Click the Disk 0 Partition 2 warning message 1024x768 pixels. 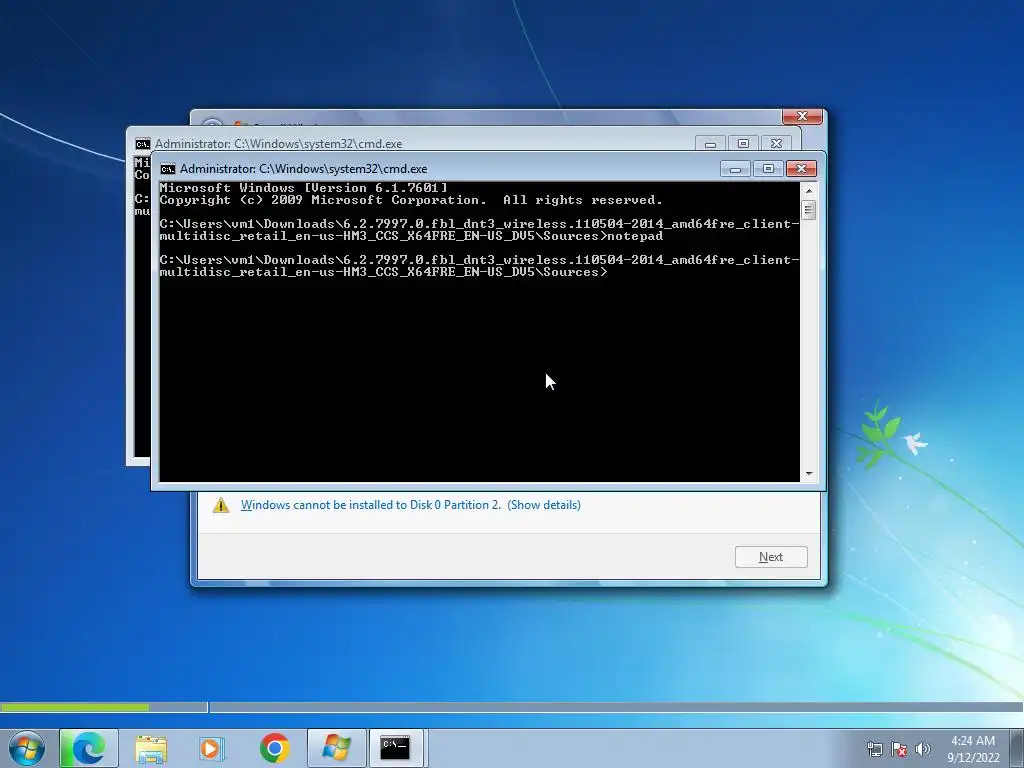pyautogui.click(x=370, y=505)
